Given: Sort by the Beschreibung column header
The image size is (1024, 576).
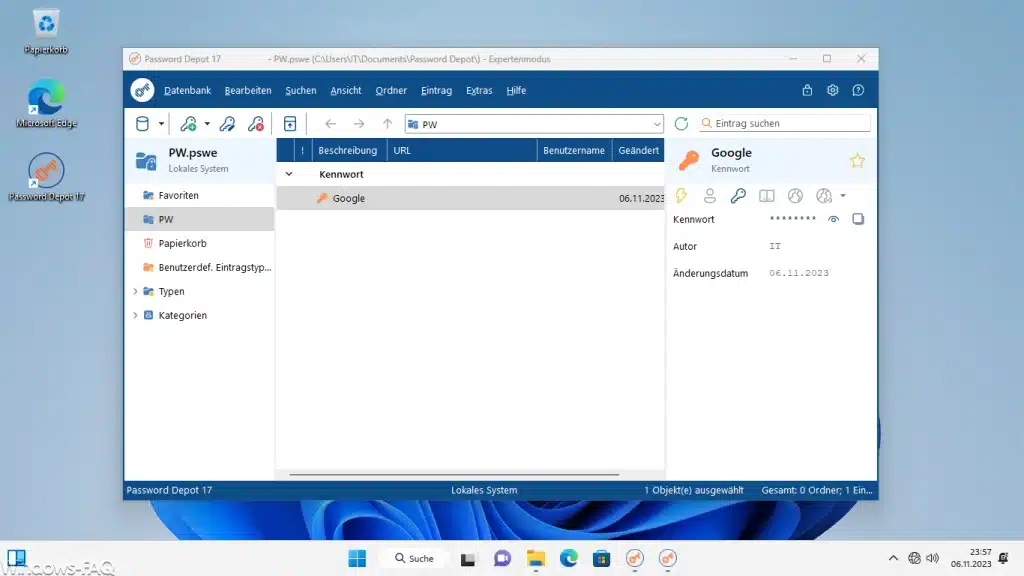Looking at the screenshot, I should pyautogui.click(x=349, y=150).
